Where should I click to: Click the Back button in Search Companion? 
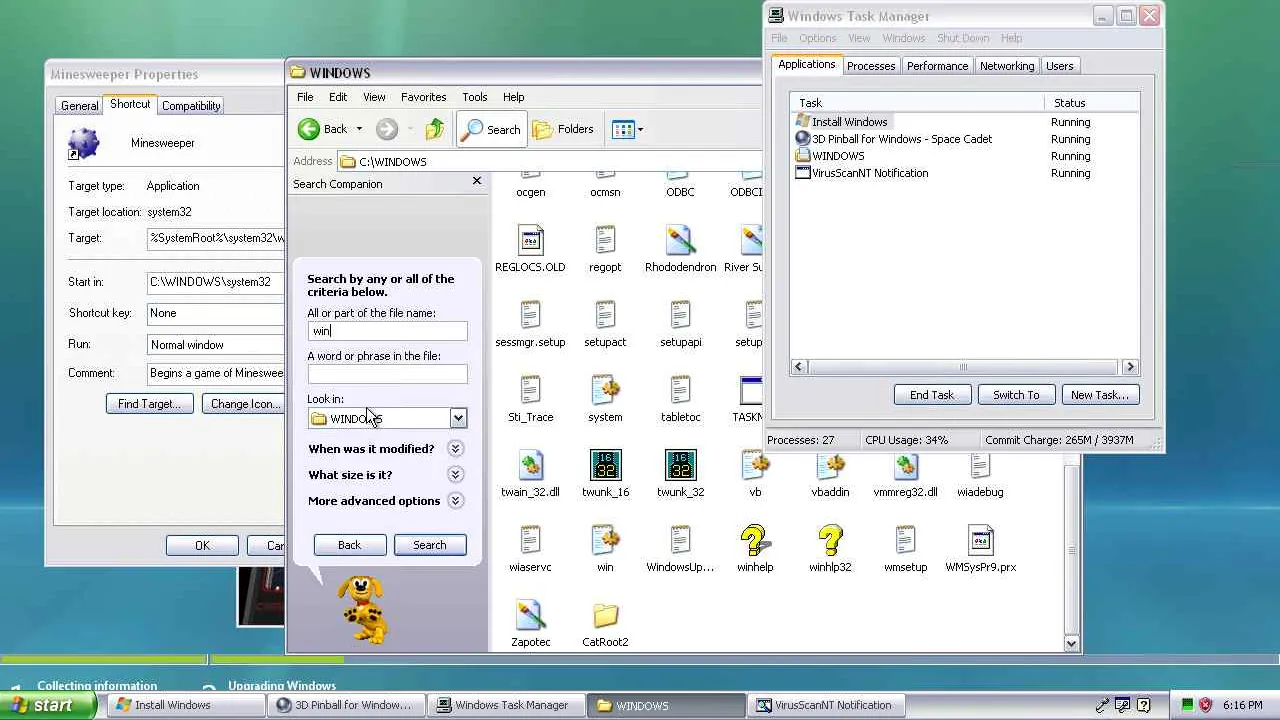[349, 545]
